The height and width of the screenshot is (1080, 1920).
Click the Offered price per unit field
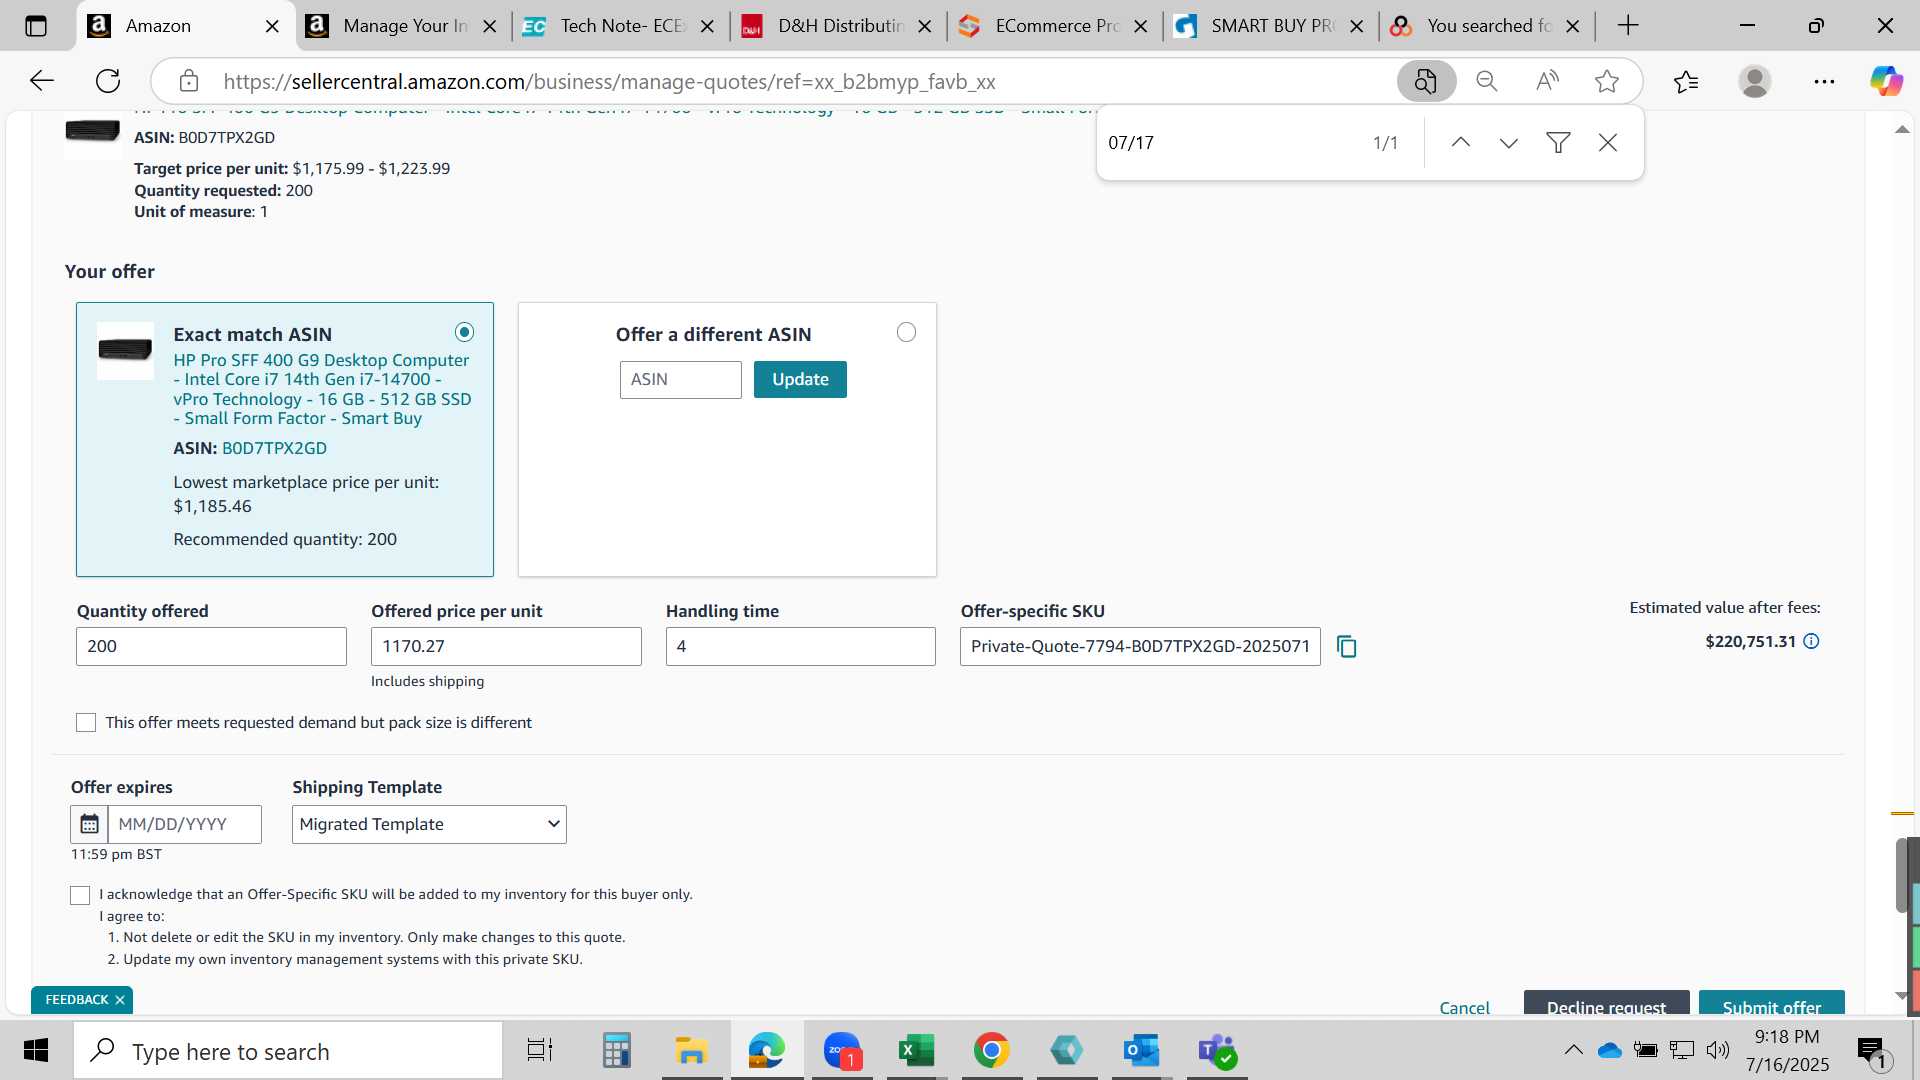[506, 646]
